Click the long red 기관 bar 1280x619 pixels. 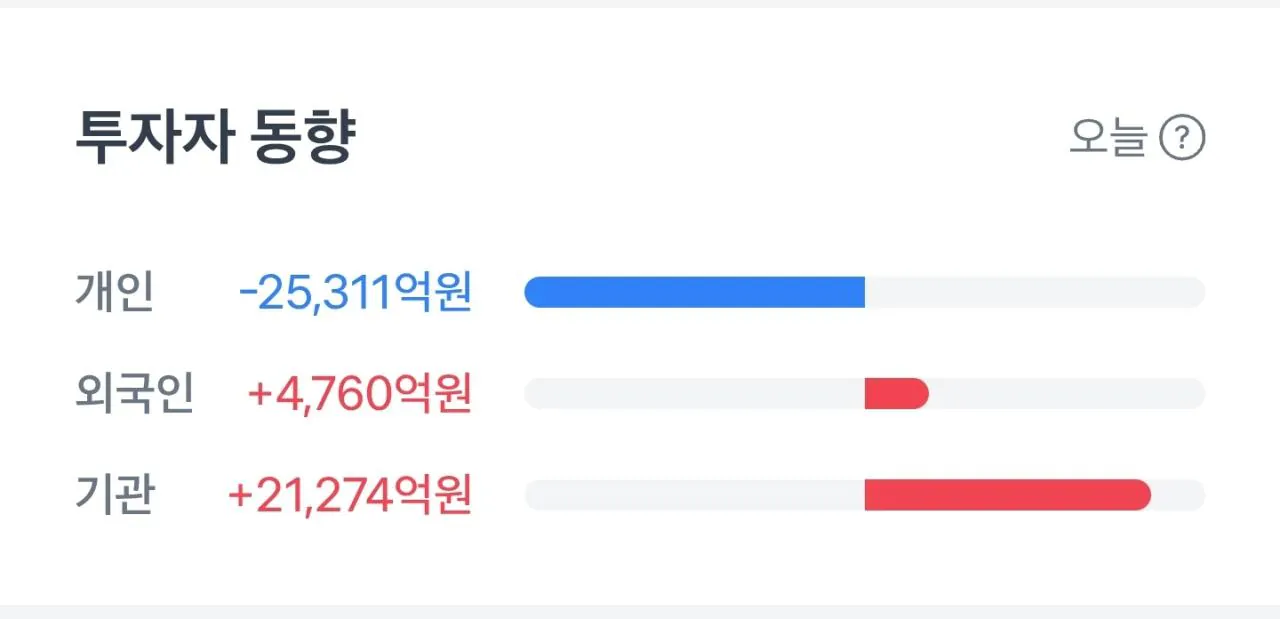[1008, 495]
